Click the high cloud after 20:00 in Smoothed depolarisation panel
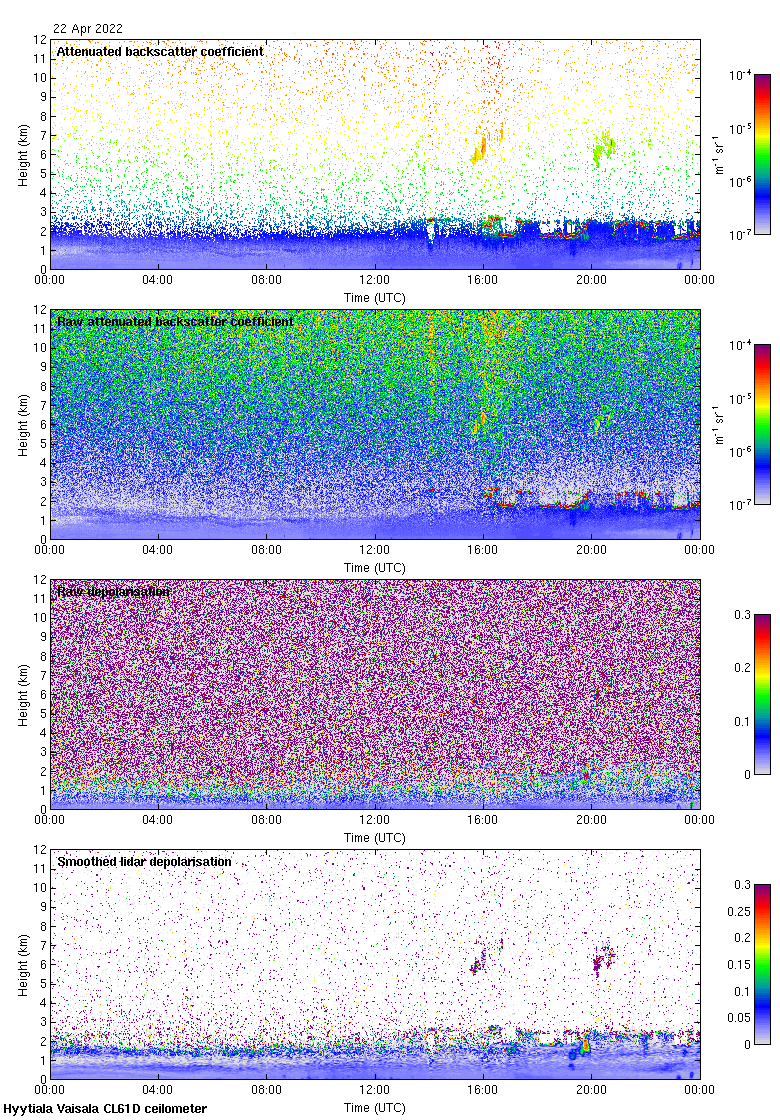The width and height of the screenshot is (780, 1120). pos(604,961)
